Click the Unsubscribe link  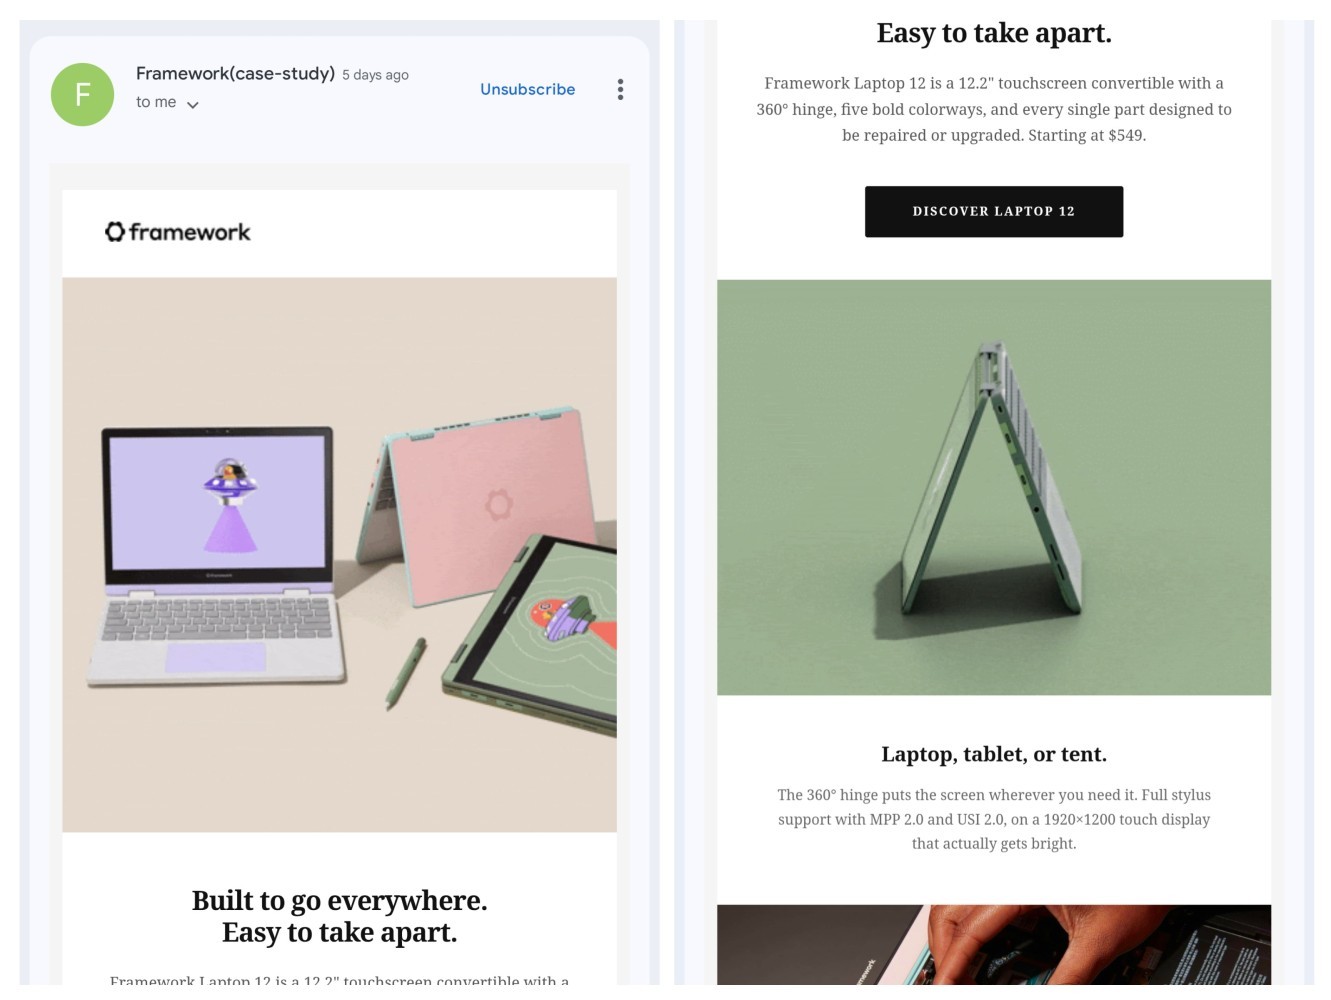pos(527,89)
